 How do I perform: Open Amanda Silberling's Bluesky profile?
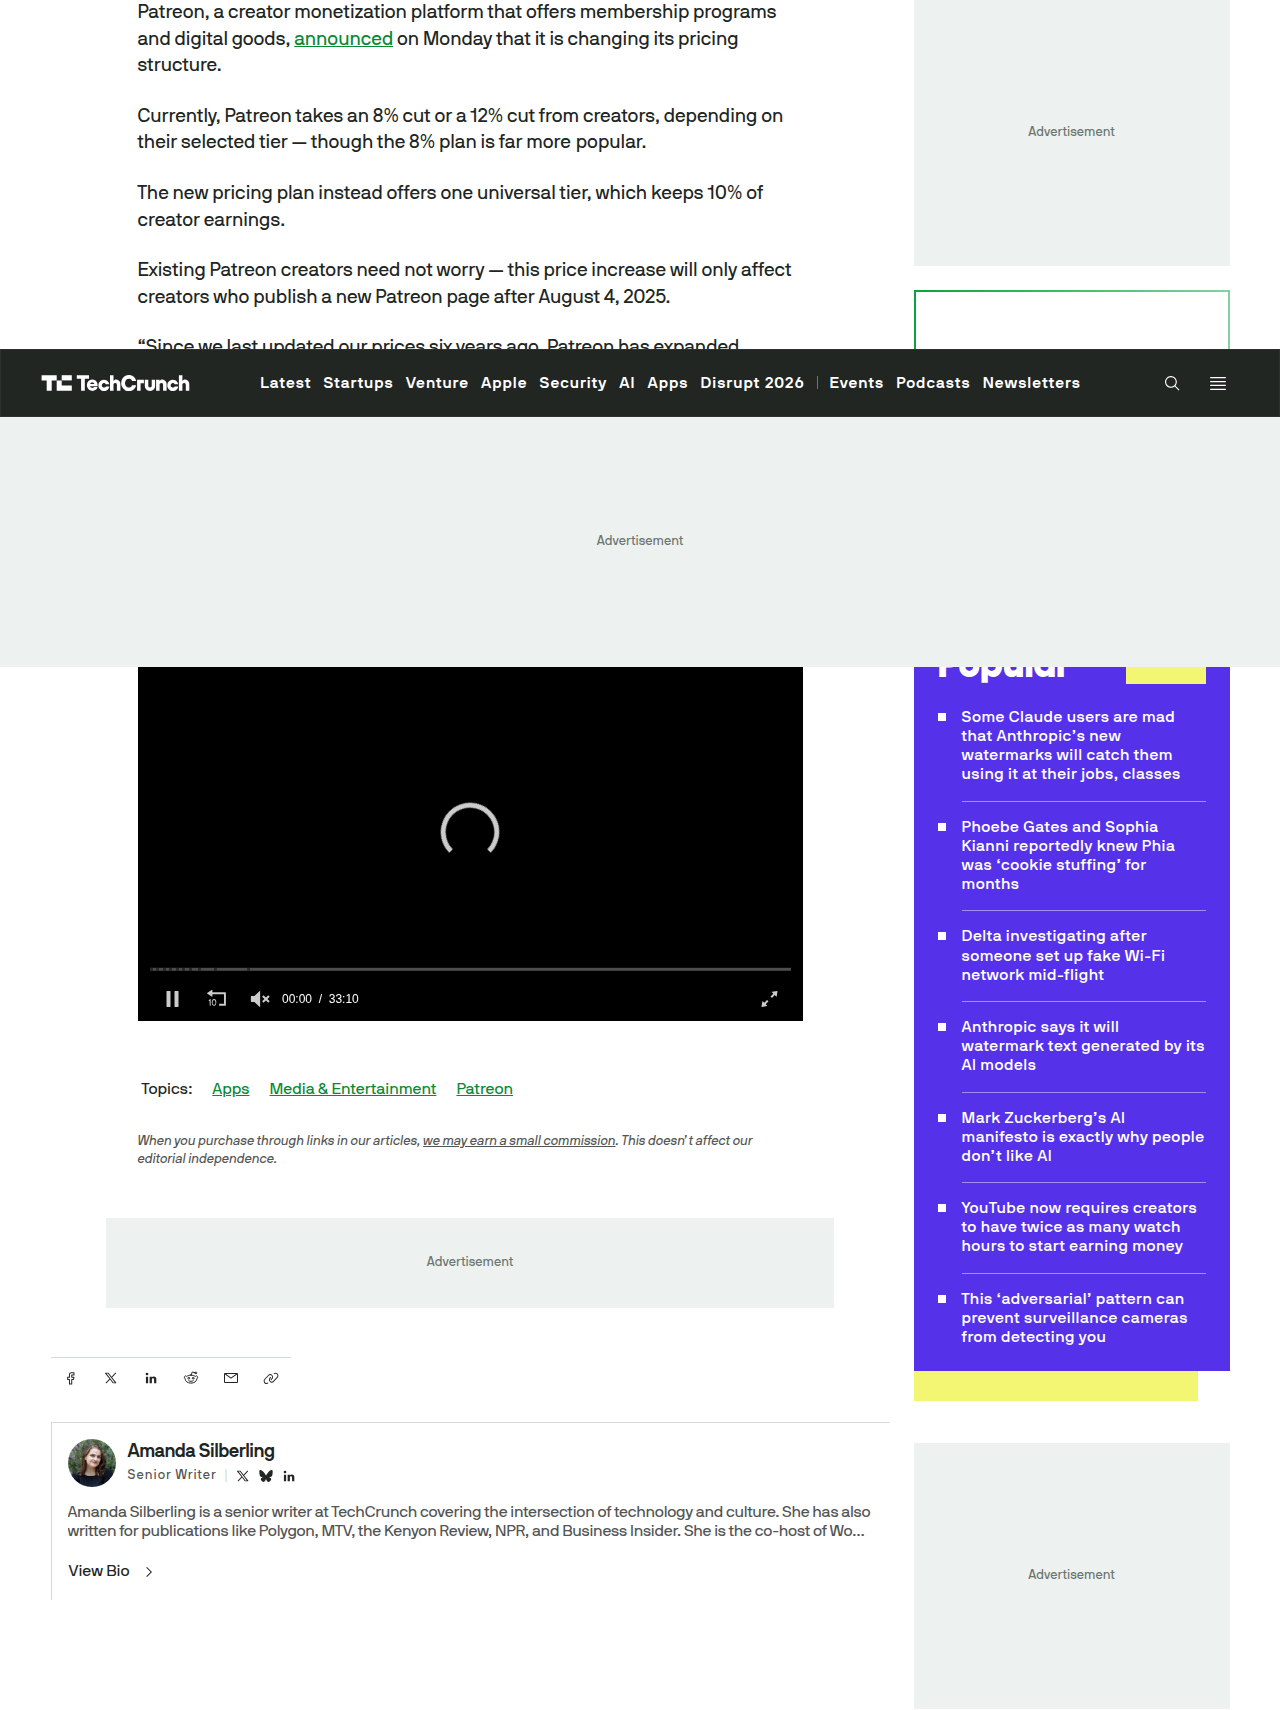266,1476
